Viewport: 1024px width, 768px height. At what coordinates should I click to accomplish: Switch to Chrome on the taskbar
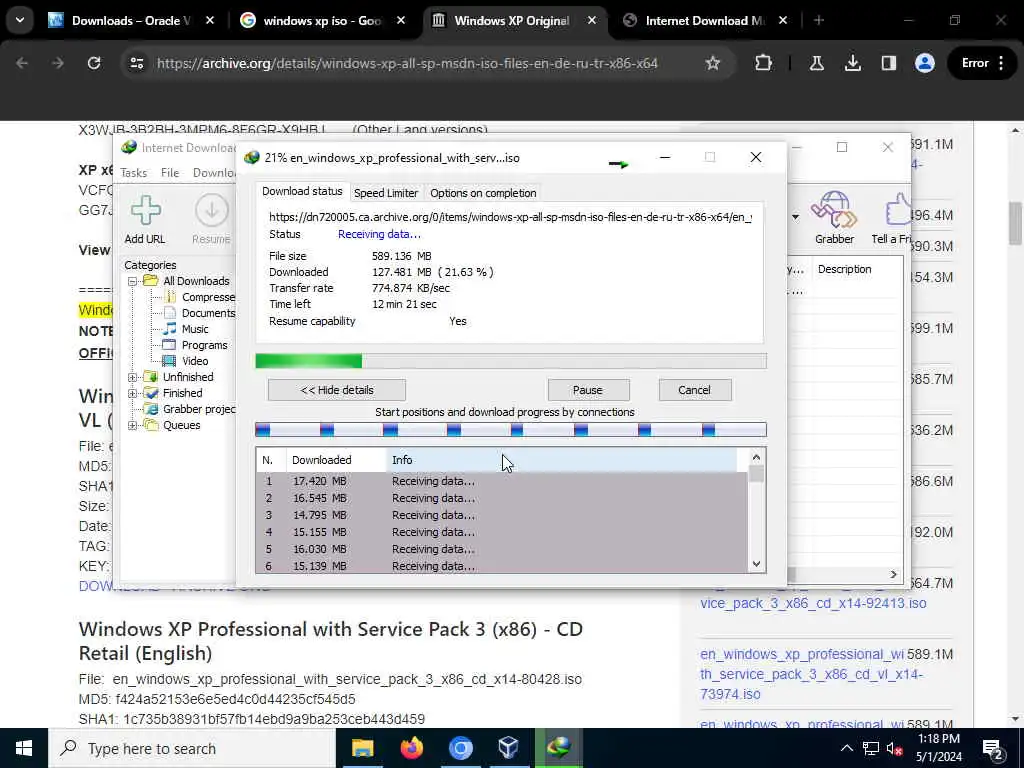(x=460, y=748)
